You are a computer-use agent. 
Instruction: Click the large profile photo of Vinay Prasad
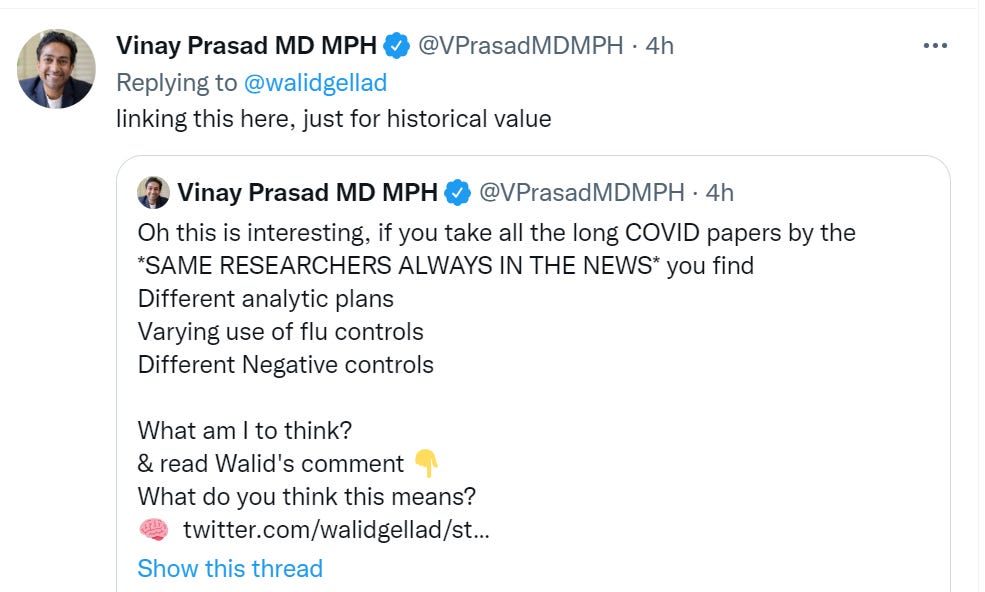(x=56, y=68)
